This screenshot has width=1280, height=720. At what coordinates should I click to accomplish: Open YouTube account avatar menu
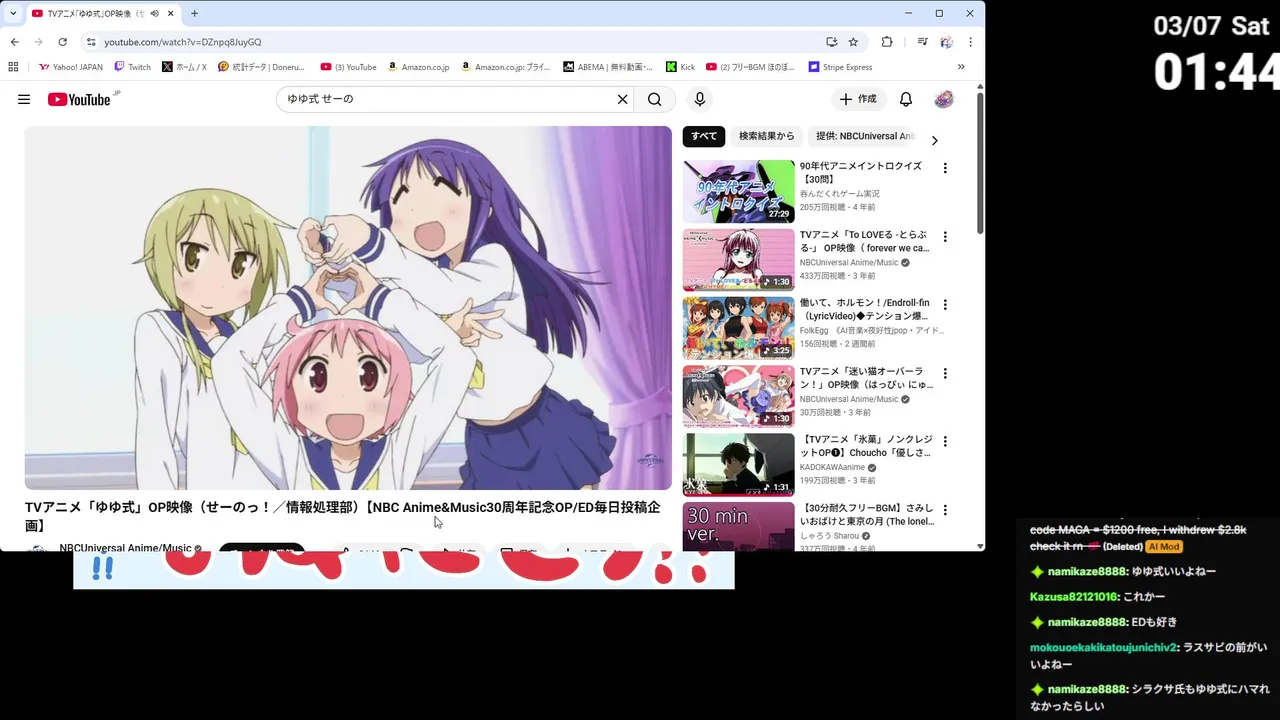(x=944, y=99)
